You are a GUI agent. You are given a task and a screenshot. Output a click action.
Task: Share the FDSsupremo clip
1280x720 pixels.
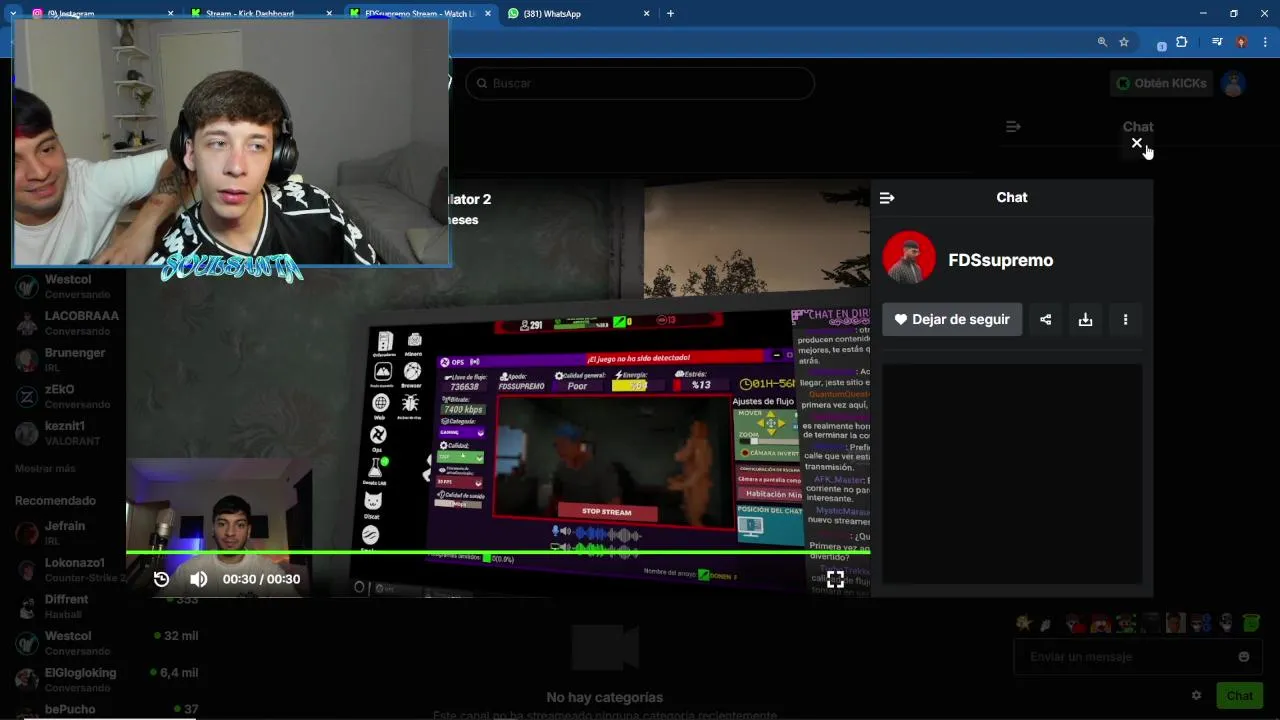coord(1045,320)
